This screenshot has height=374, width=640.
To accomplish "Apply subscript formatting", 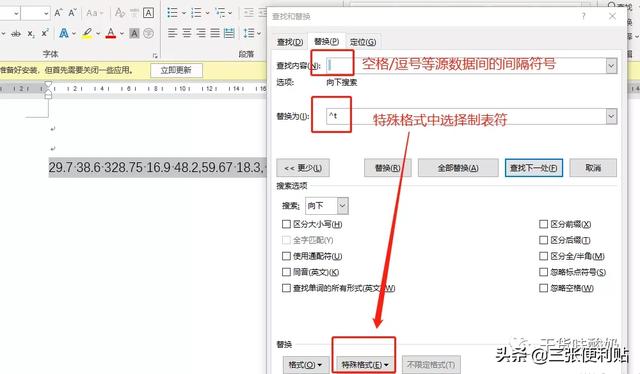I will coord(31,33).
